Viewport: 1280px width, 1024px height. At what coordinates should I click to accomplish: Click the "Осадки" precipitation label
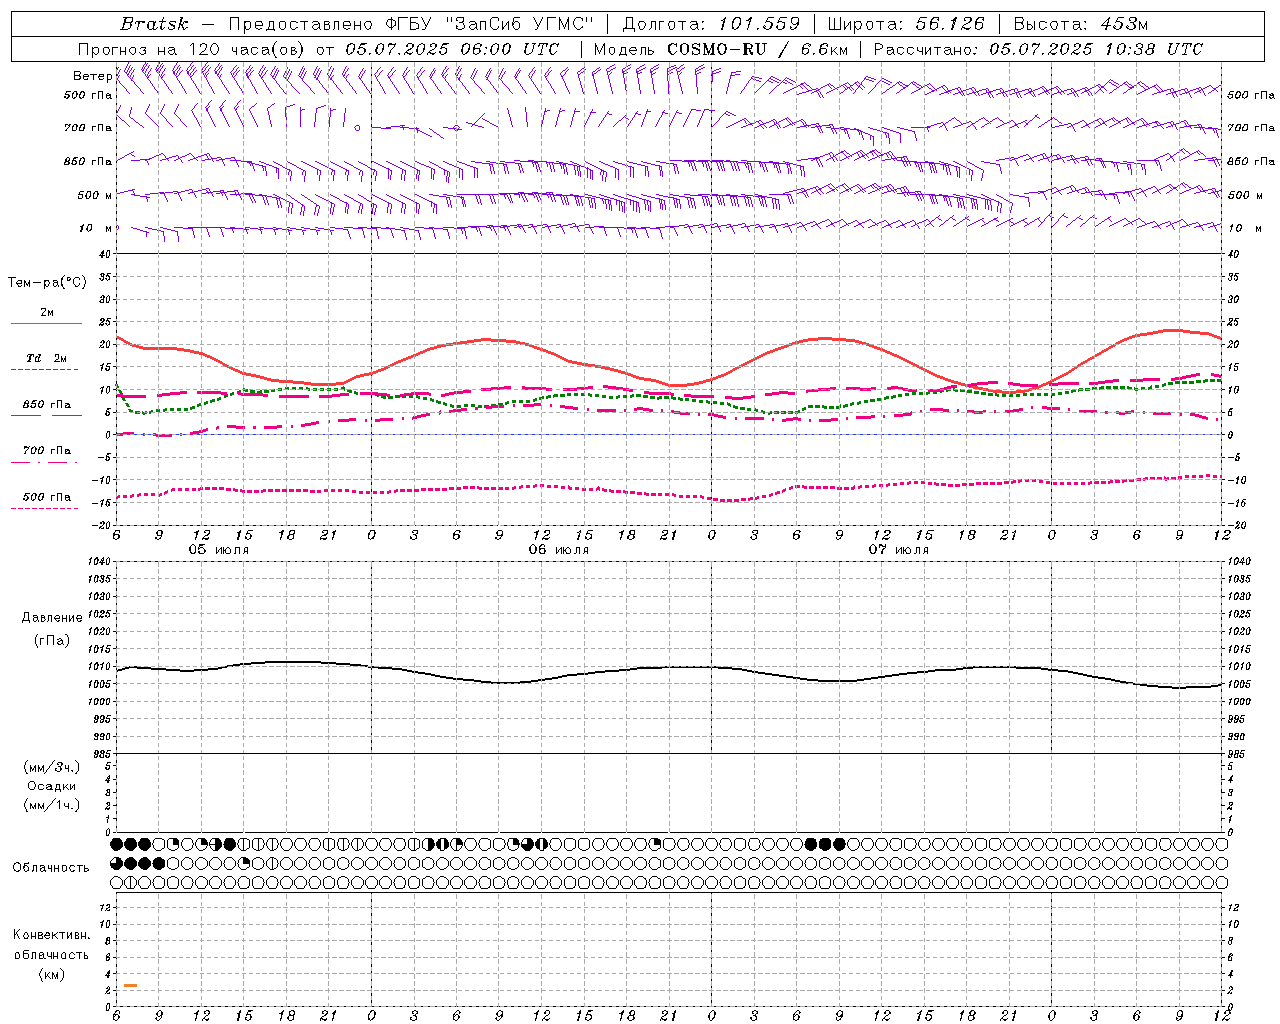[x=52, y=786]
